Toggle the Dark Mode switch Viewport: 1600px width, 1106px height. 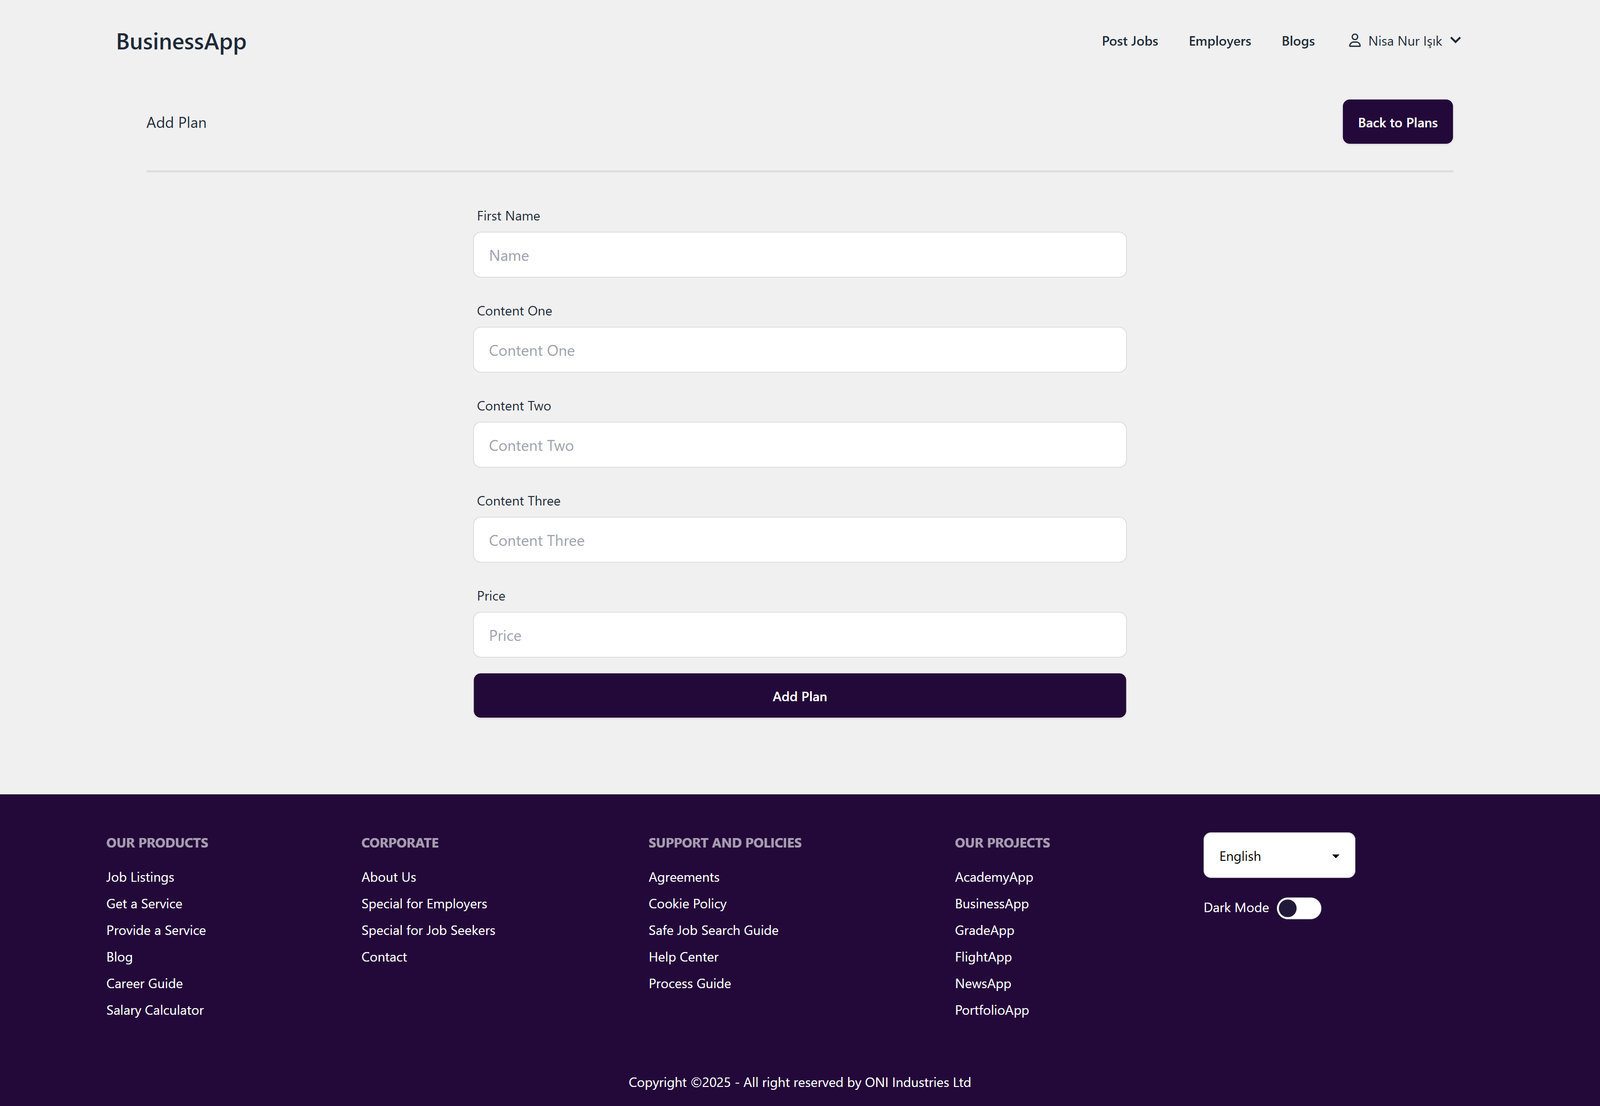click(x=1298, y=908)
